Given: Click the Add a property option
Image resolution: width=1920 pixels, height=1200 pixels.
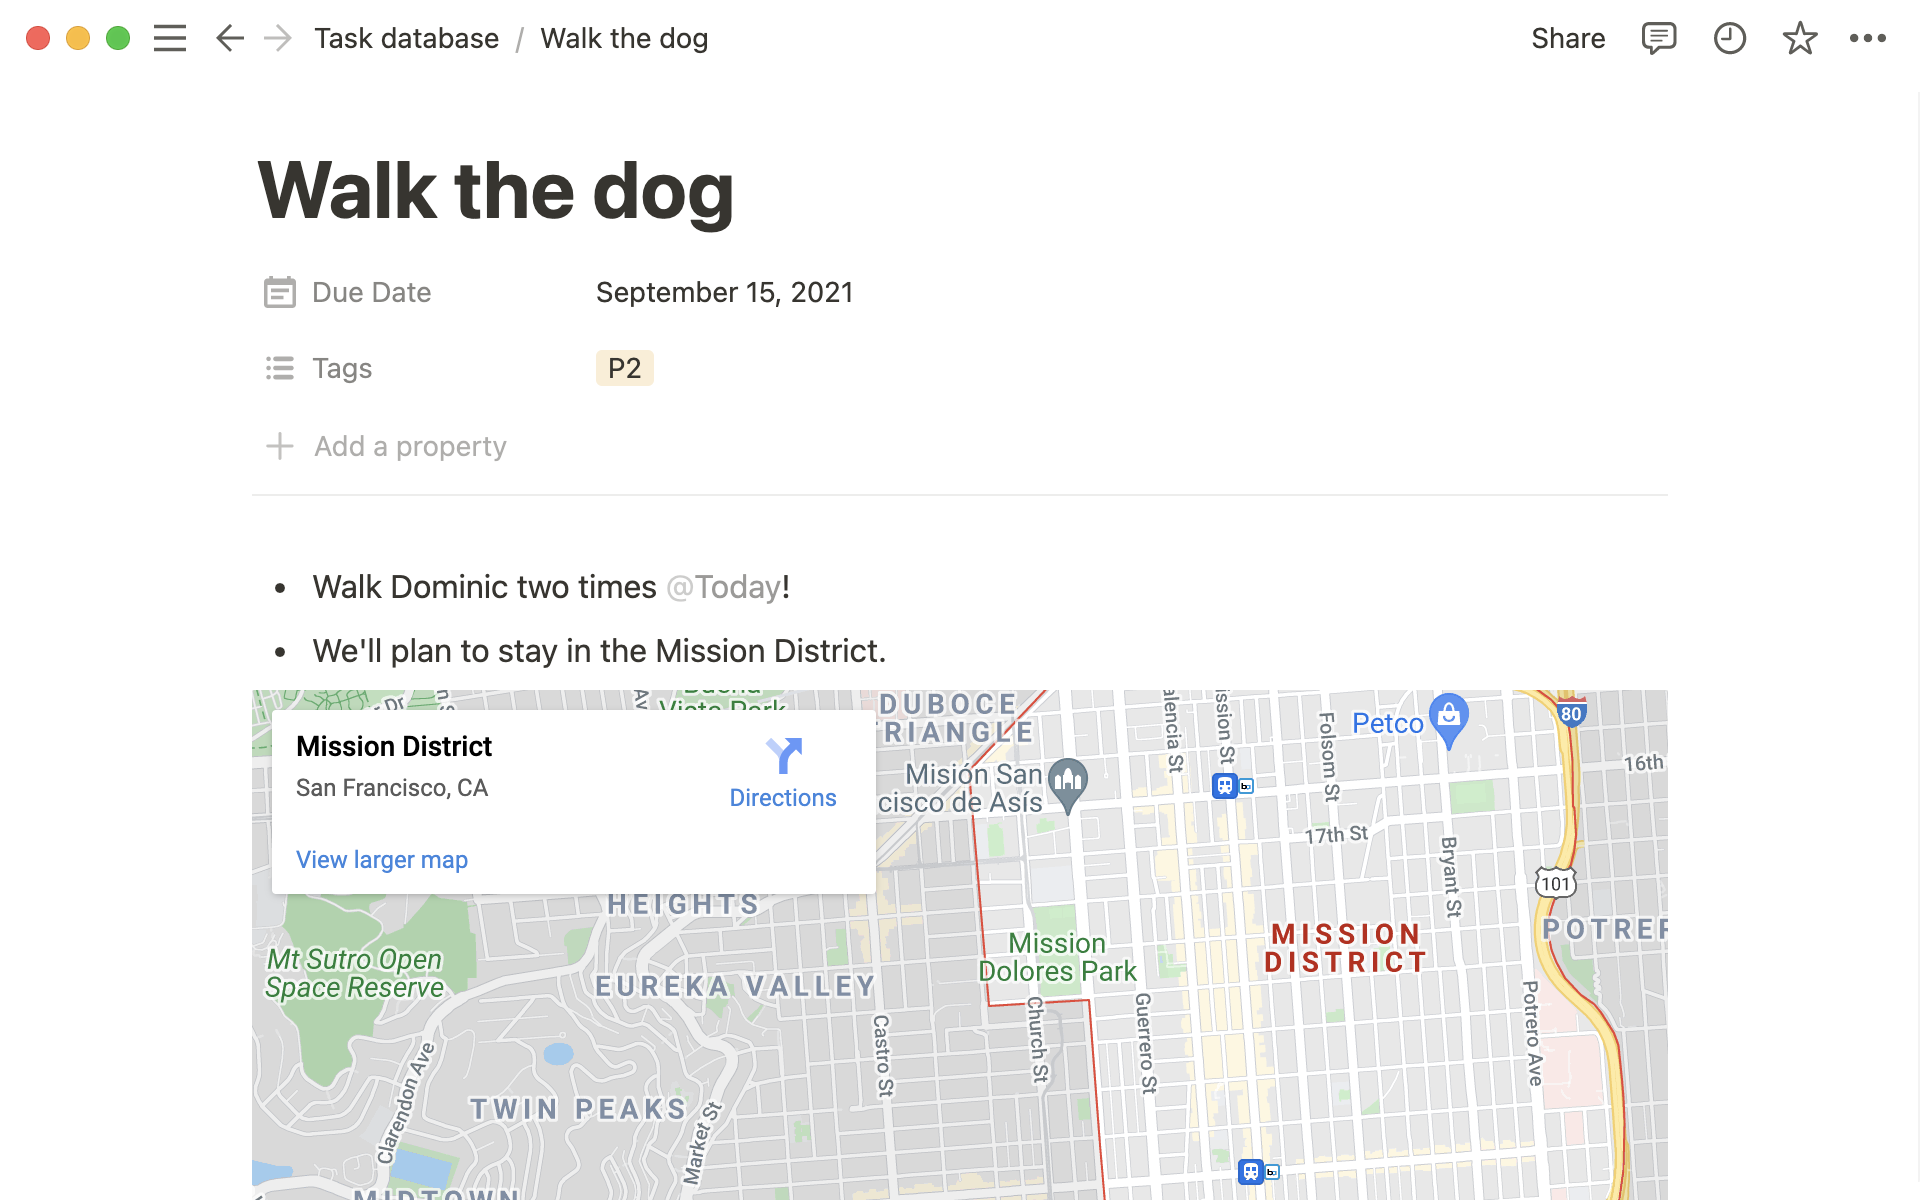Looking at the screenshot, I should (387, 444).
